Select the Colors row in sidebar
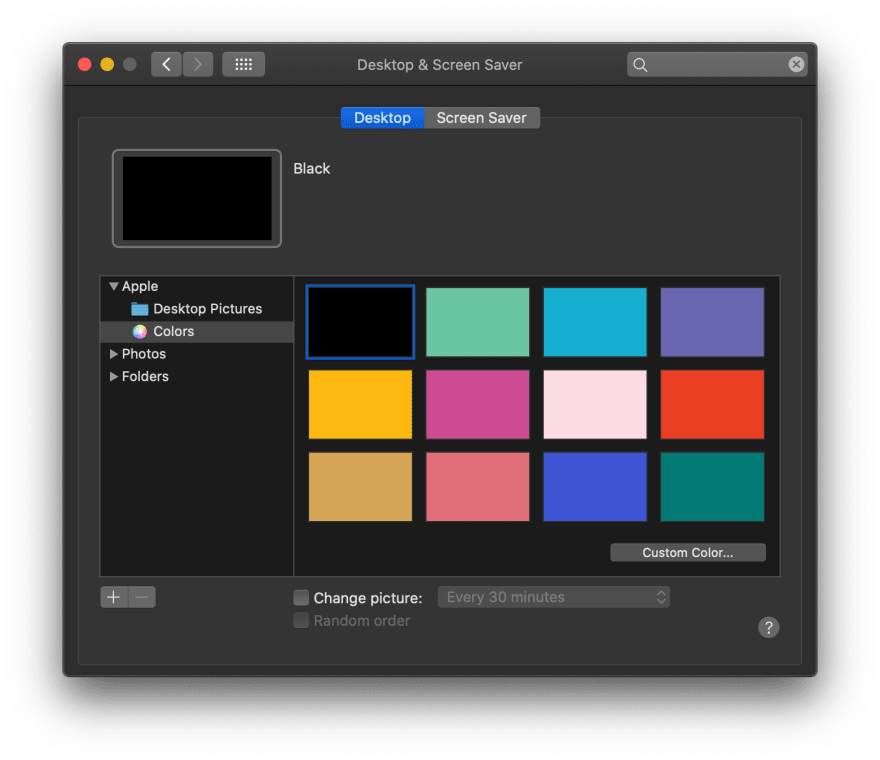Viewport: 880px width, 760px height. 197,332
